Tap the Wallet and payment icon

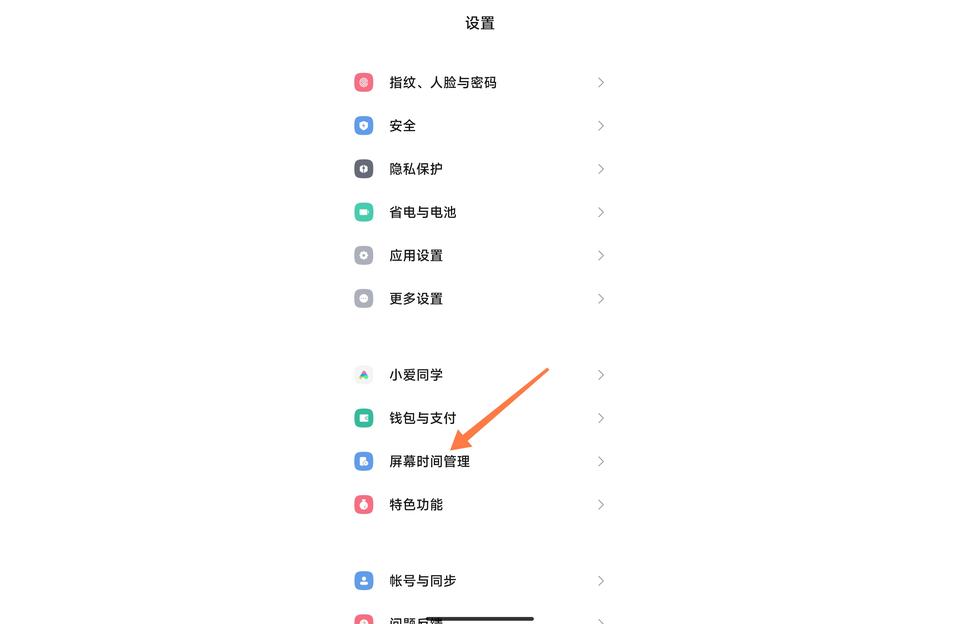point(364,418)
